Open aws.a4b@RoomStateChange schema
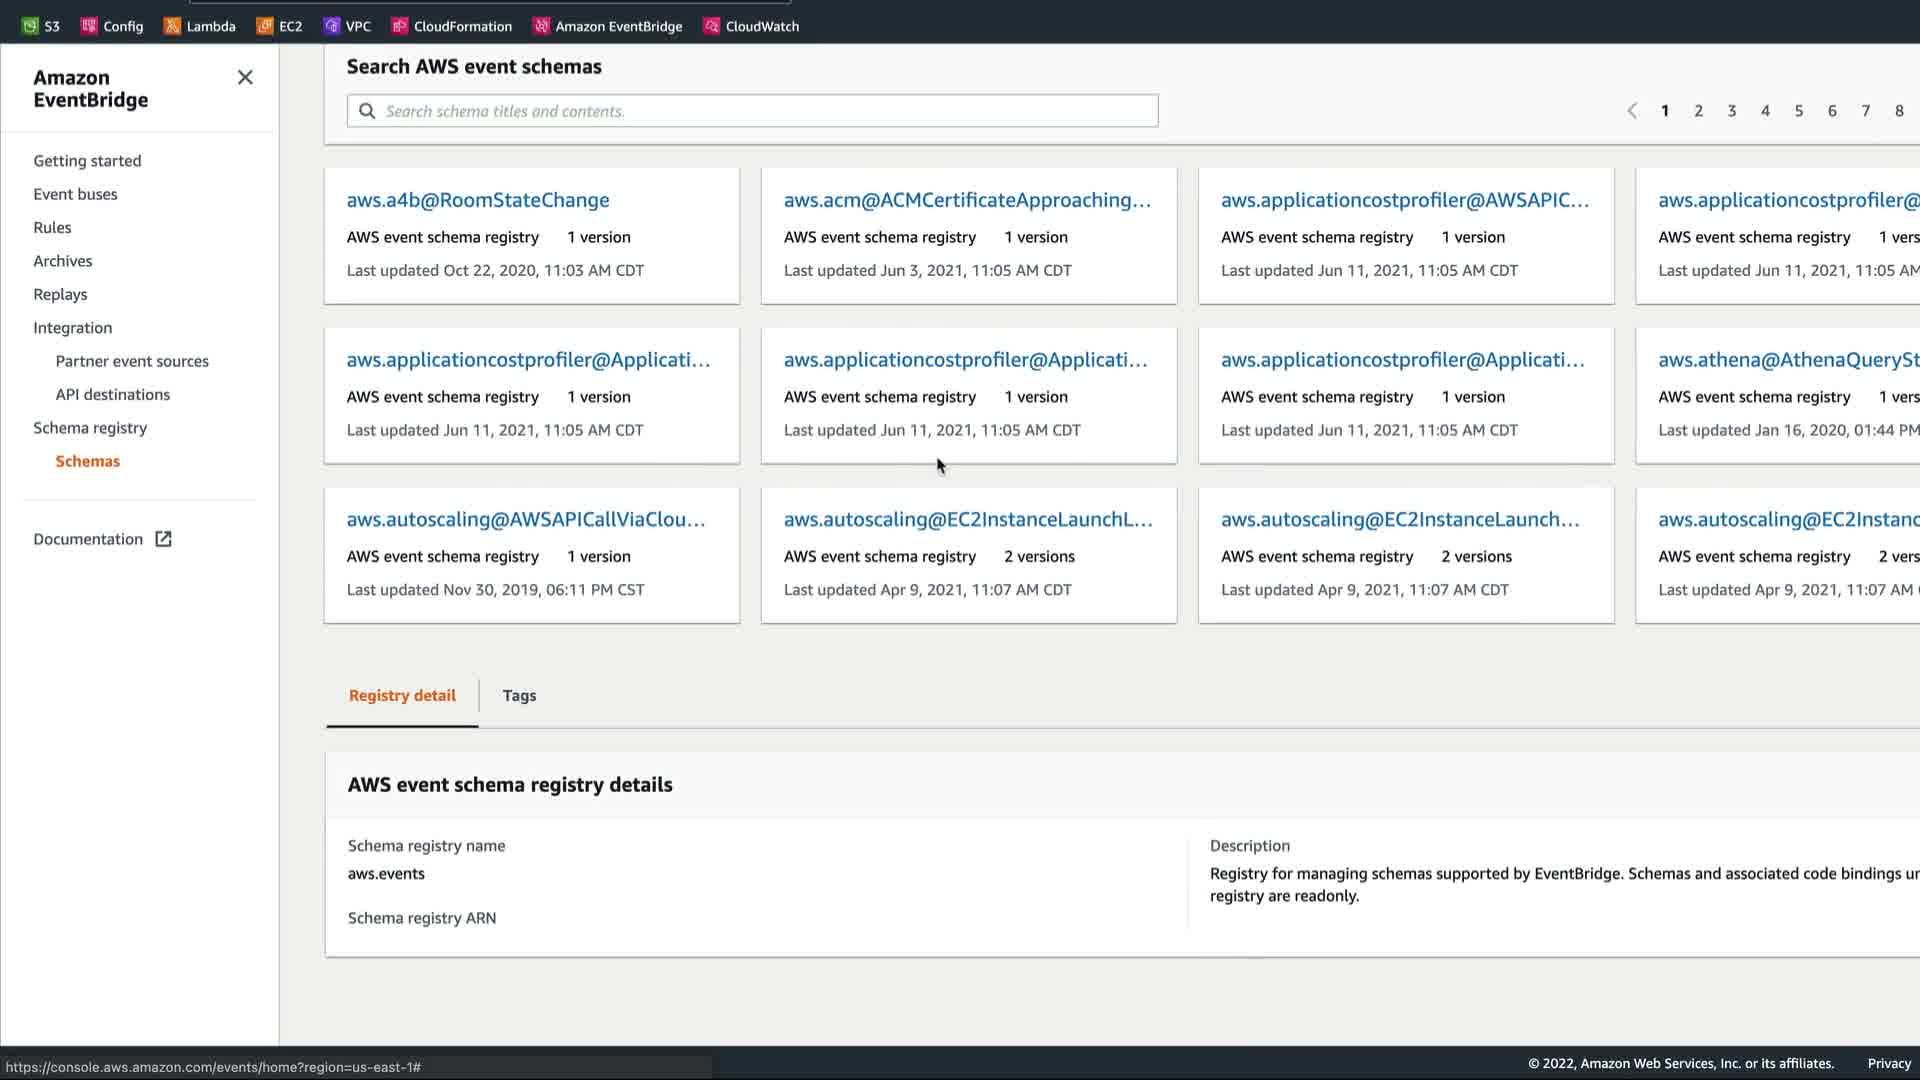Viewport: 1920px width, 1080px height. click(478, 200)
